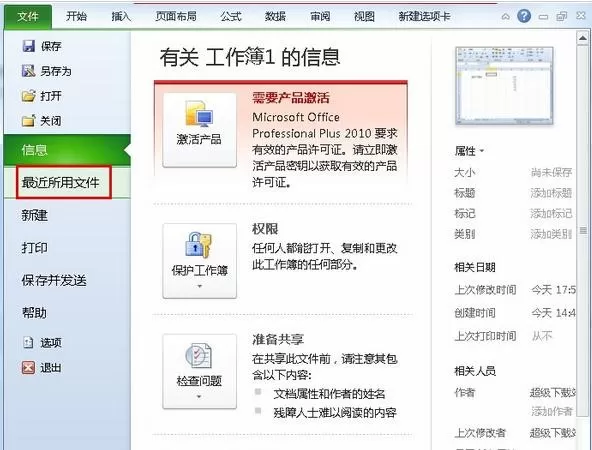Click the heading 需要产品激活
Viewport: 592px width, 450px height.
pyautogui.click(x=291, y=98)
